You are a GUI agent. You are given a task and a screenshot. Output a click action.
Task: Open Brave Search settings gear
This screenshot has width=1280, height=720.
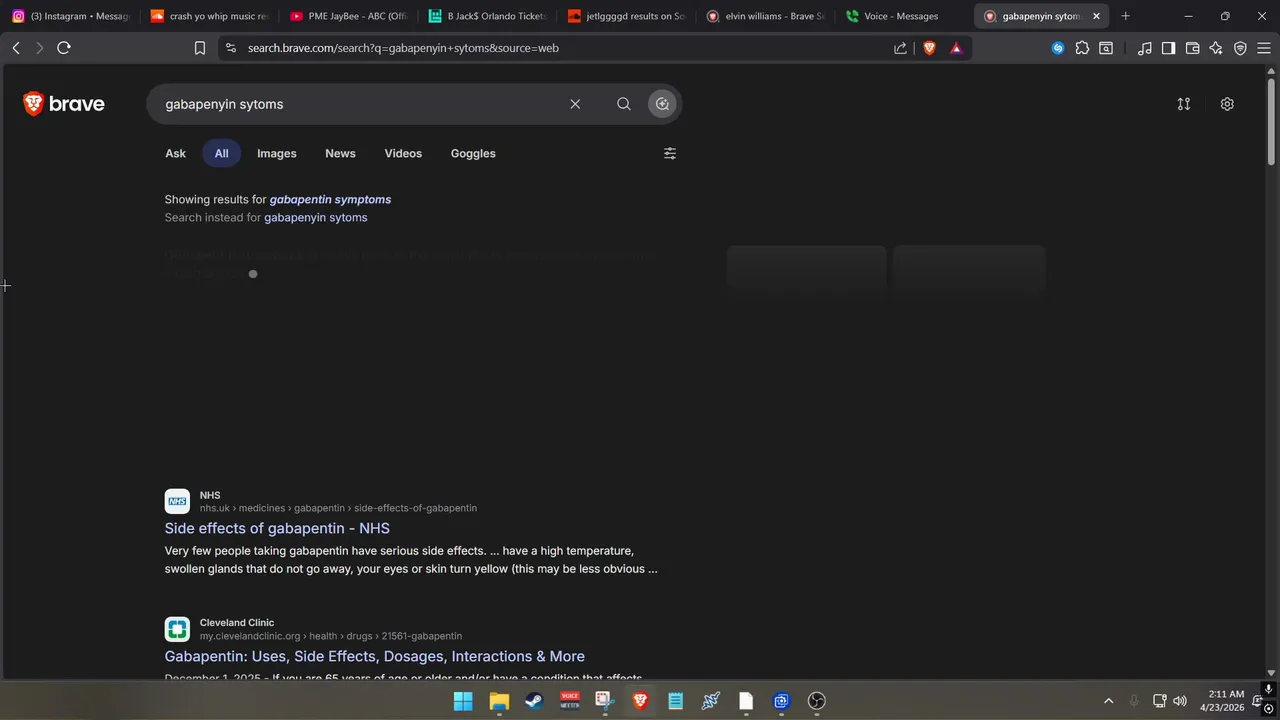(1227, 104)
